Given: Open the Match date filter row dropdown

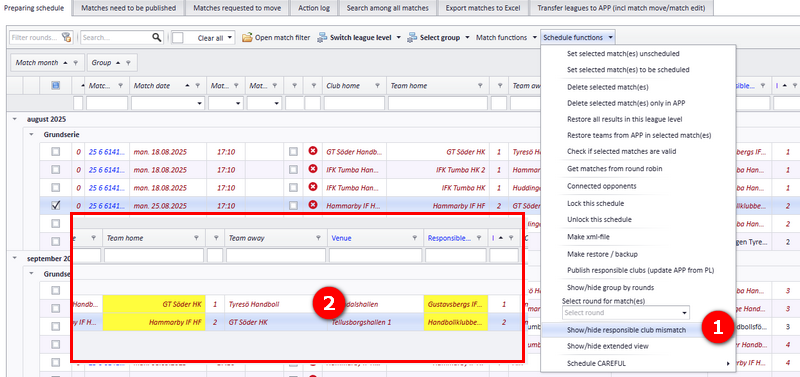Looking at the screenshot, I should coord(198,104).
